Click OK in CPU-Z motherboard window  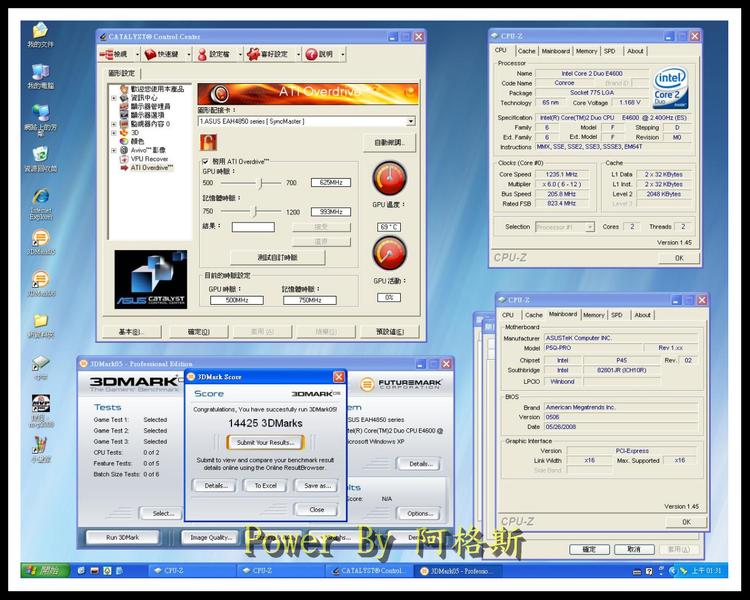coord(686,522)
